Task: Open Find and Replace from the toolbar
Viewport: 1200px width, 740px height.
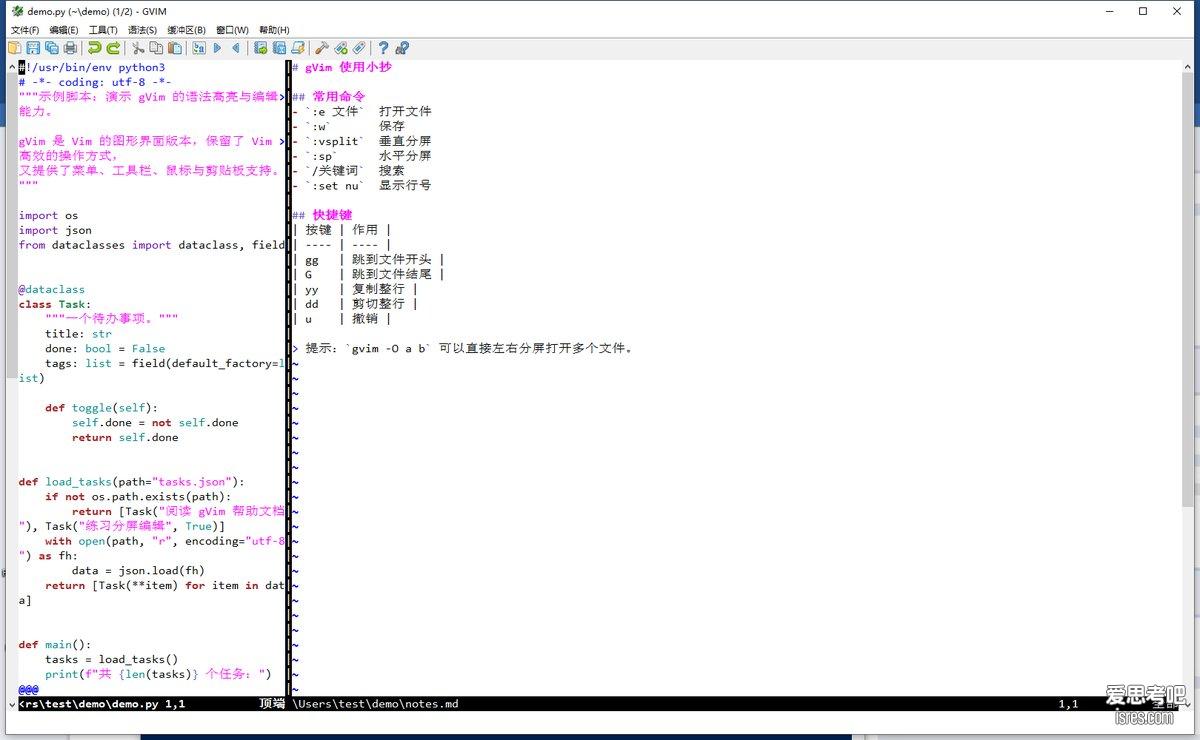Action: 199,48
